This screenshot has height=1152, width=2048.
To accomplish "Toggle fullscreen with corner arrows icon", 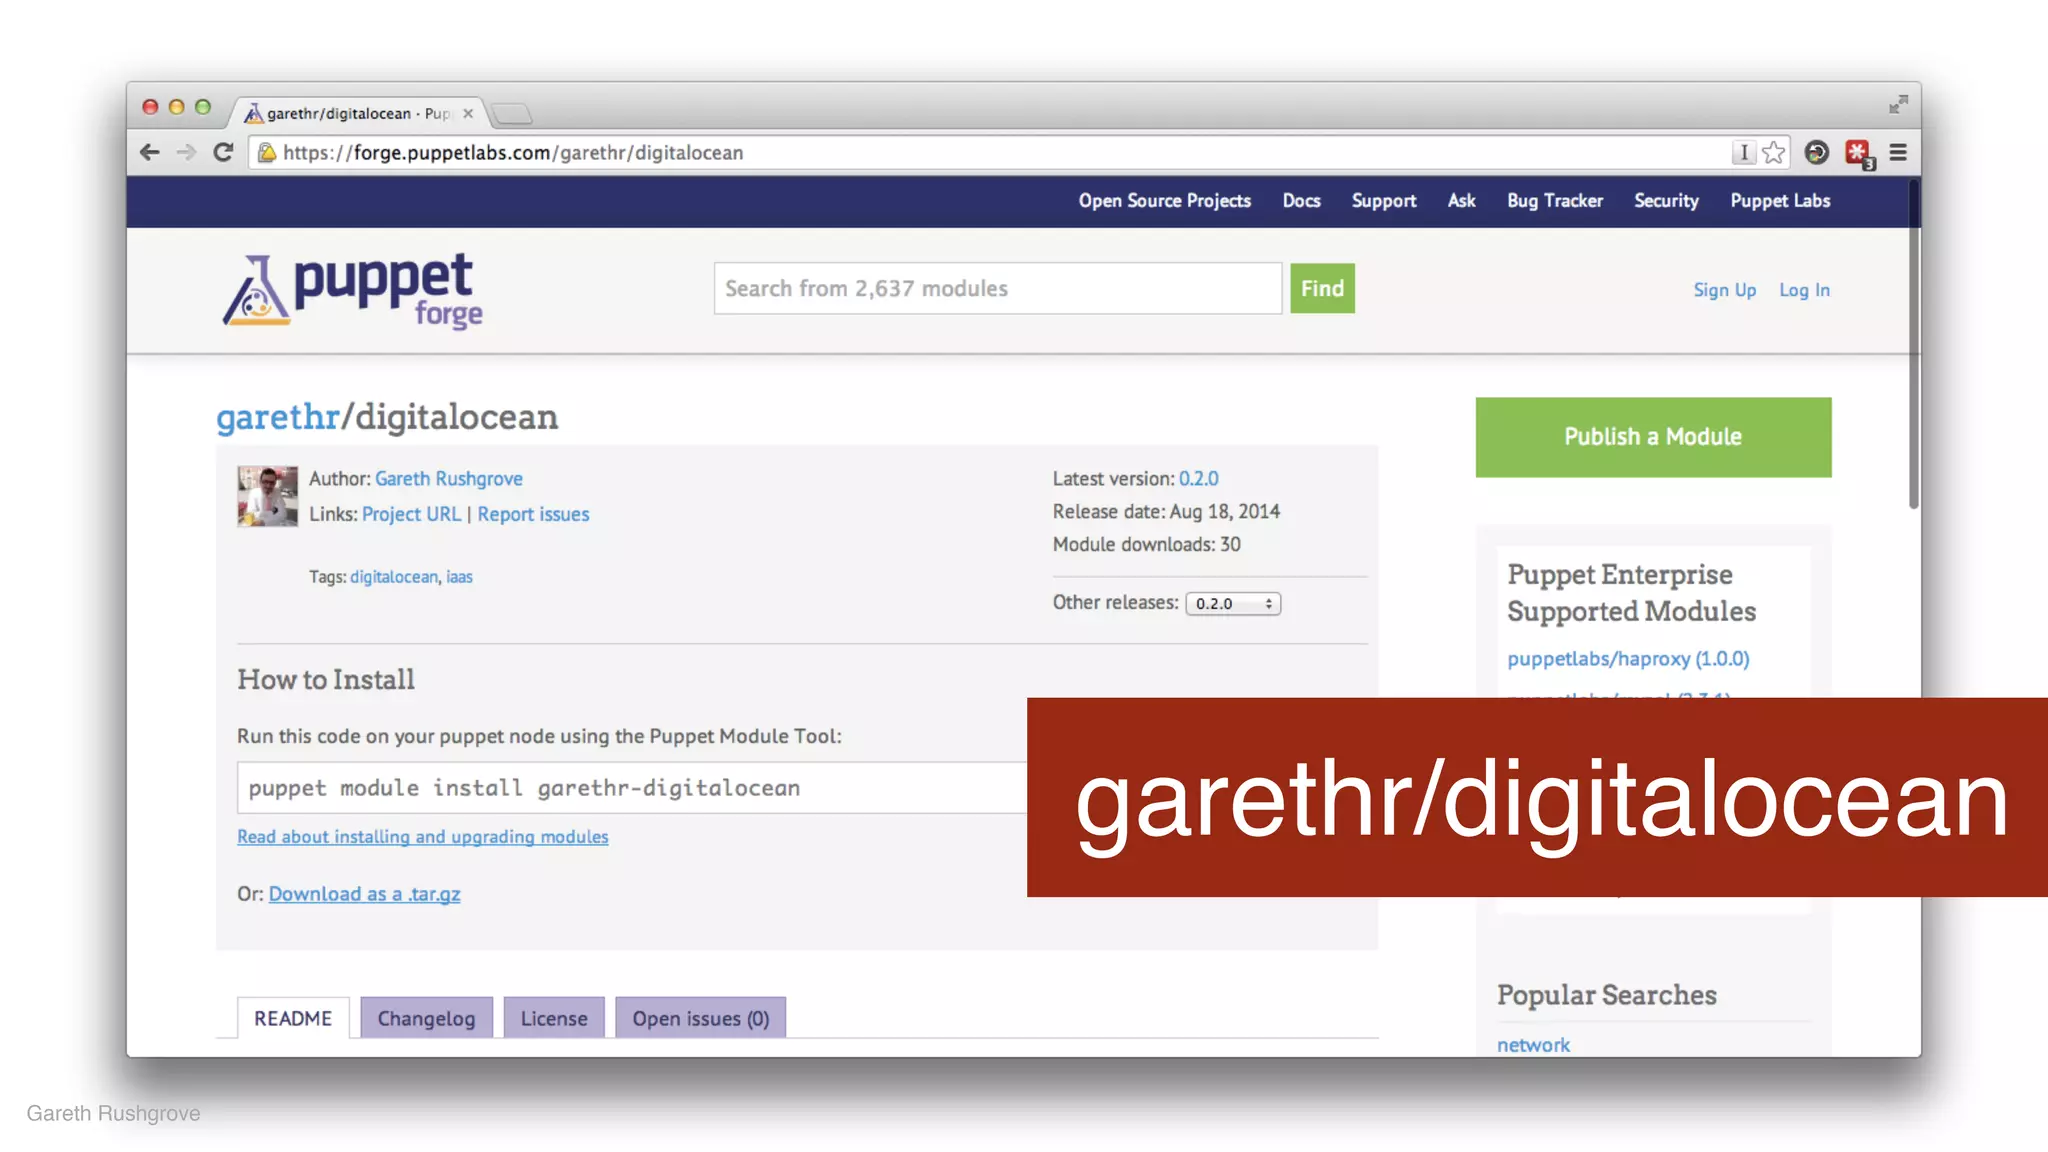I will 1898,104.
